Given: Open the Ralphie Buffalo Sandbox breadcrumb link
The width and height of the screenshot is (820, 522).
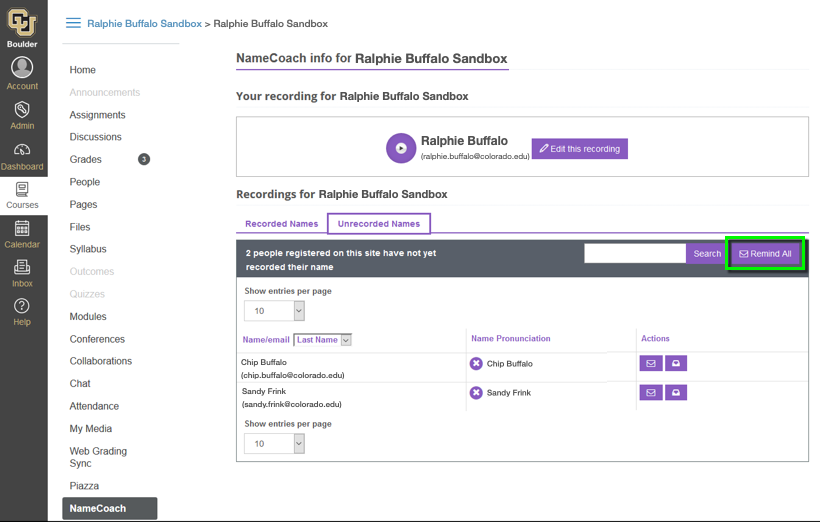Looking at the screenshot, I should (x=144, y=23).
